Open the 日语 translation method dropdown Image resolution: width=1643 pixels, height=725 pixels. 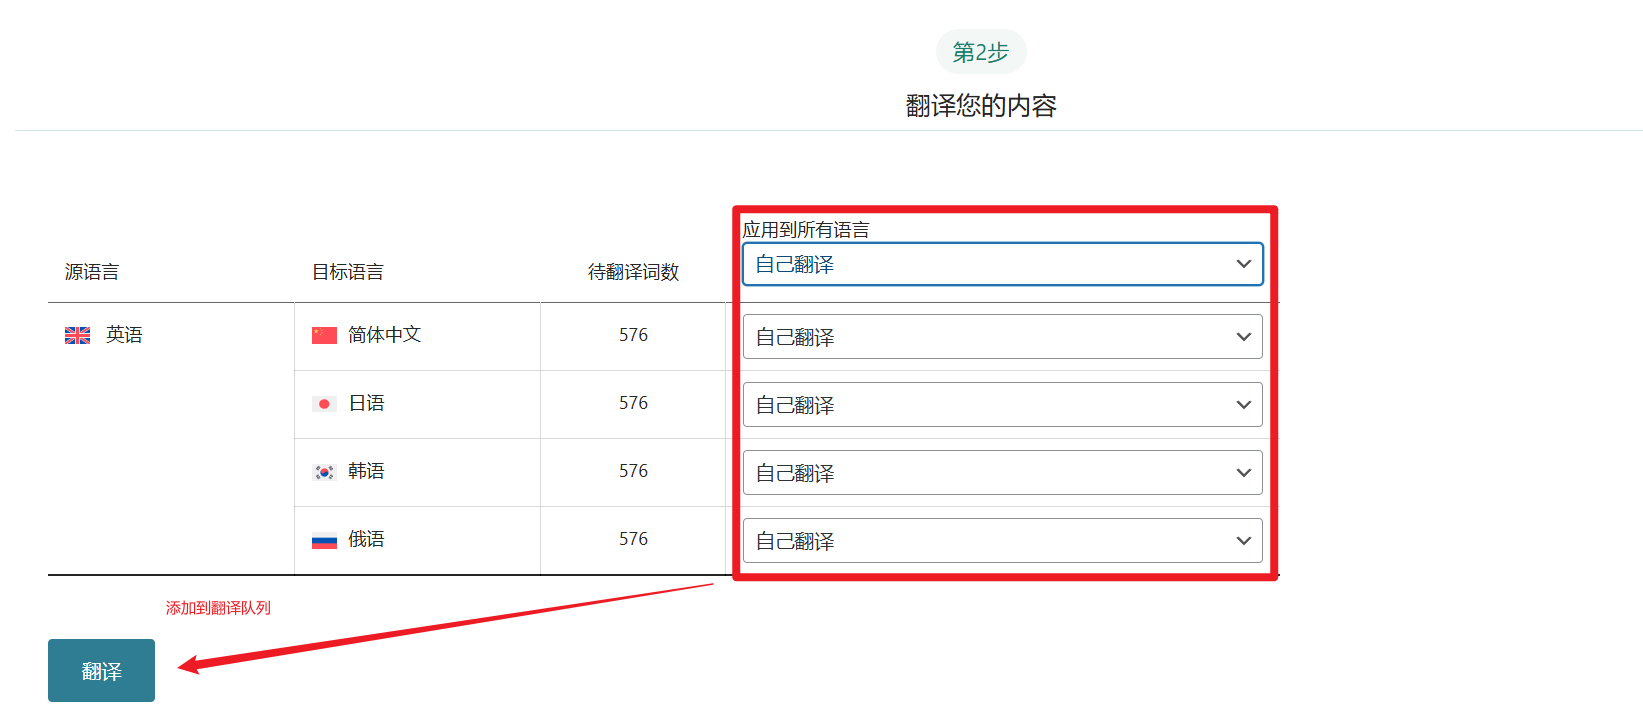point(1002,405)
